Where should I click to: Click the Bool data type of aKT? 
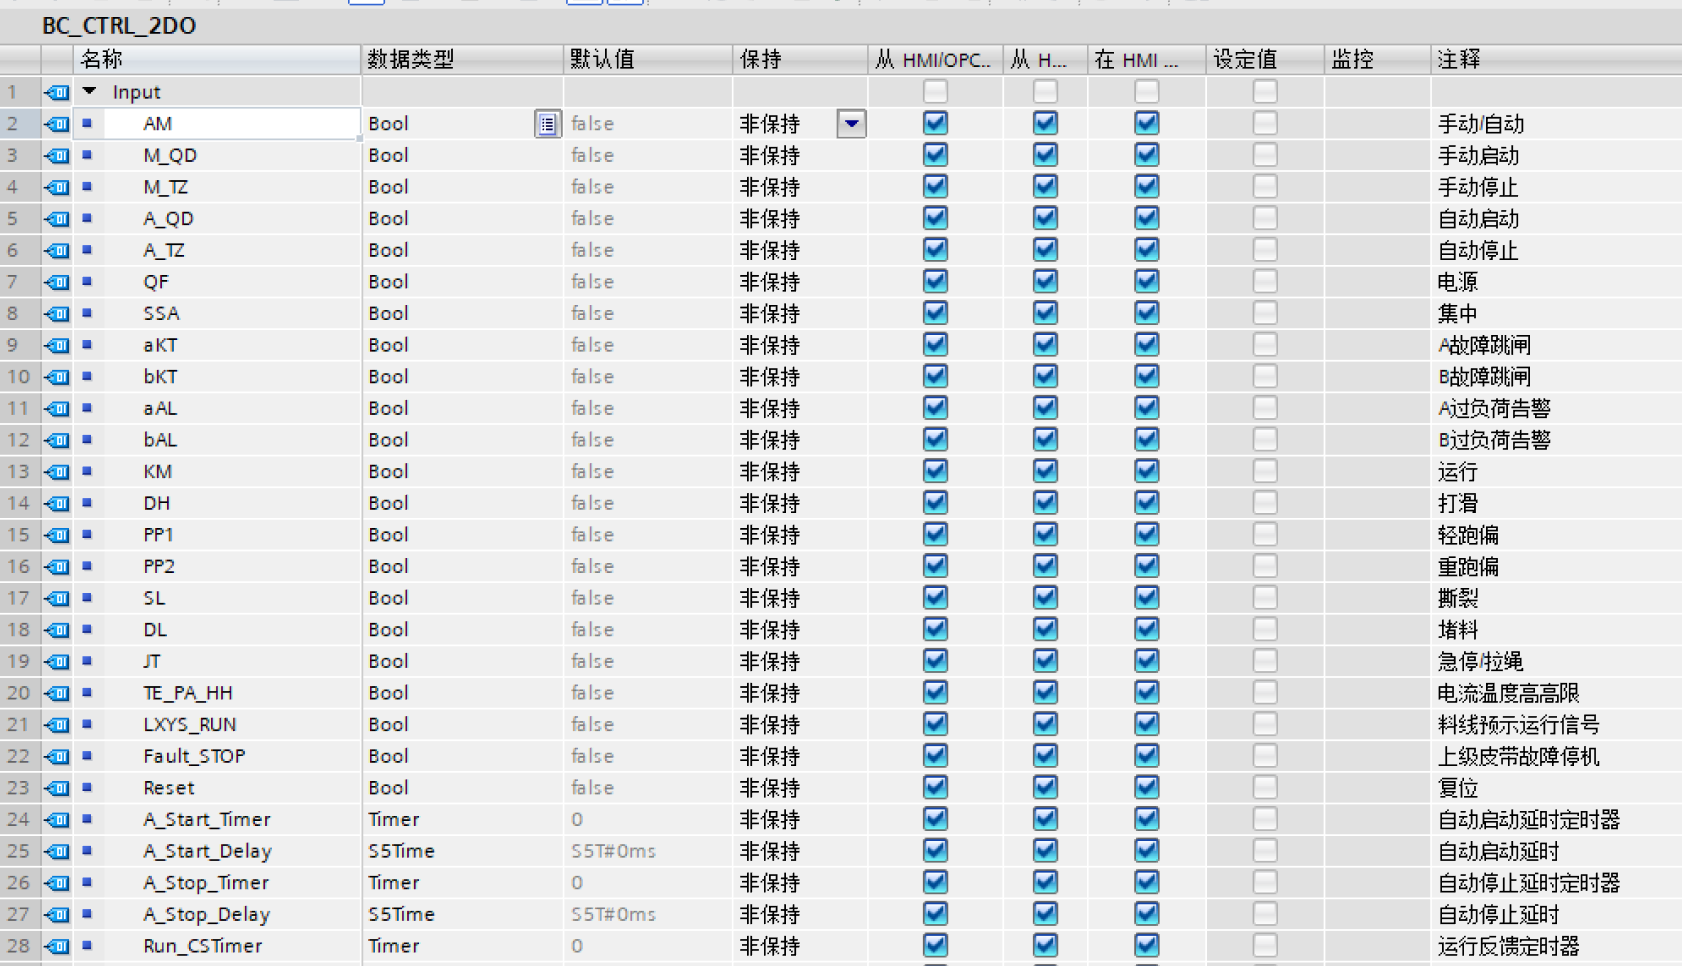388,345
